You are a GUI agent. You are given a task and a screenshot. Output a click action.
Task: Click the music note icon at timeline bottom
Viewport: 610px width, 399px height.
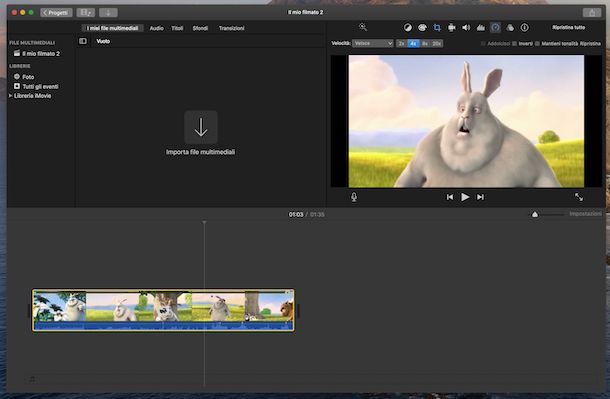pyautogui.click(x=32, y=379)
